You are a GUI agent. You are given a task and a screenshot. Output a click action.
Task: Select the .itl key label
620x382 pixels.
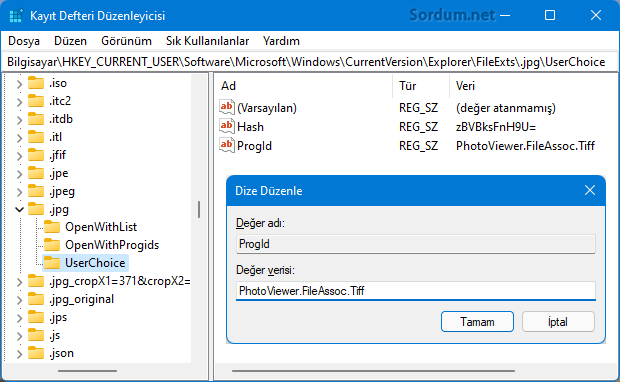(x=55, y=137)
